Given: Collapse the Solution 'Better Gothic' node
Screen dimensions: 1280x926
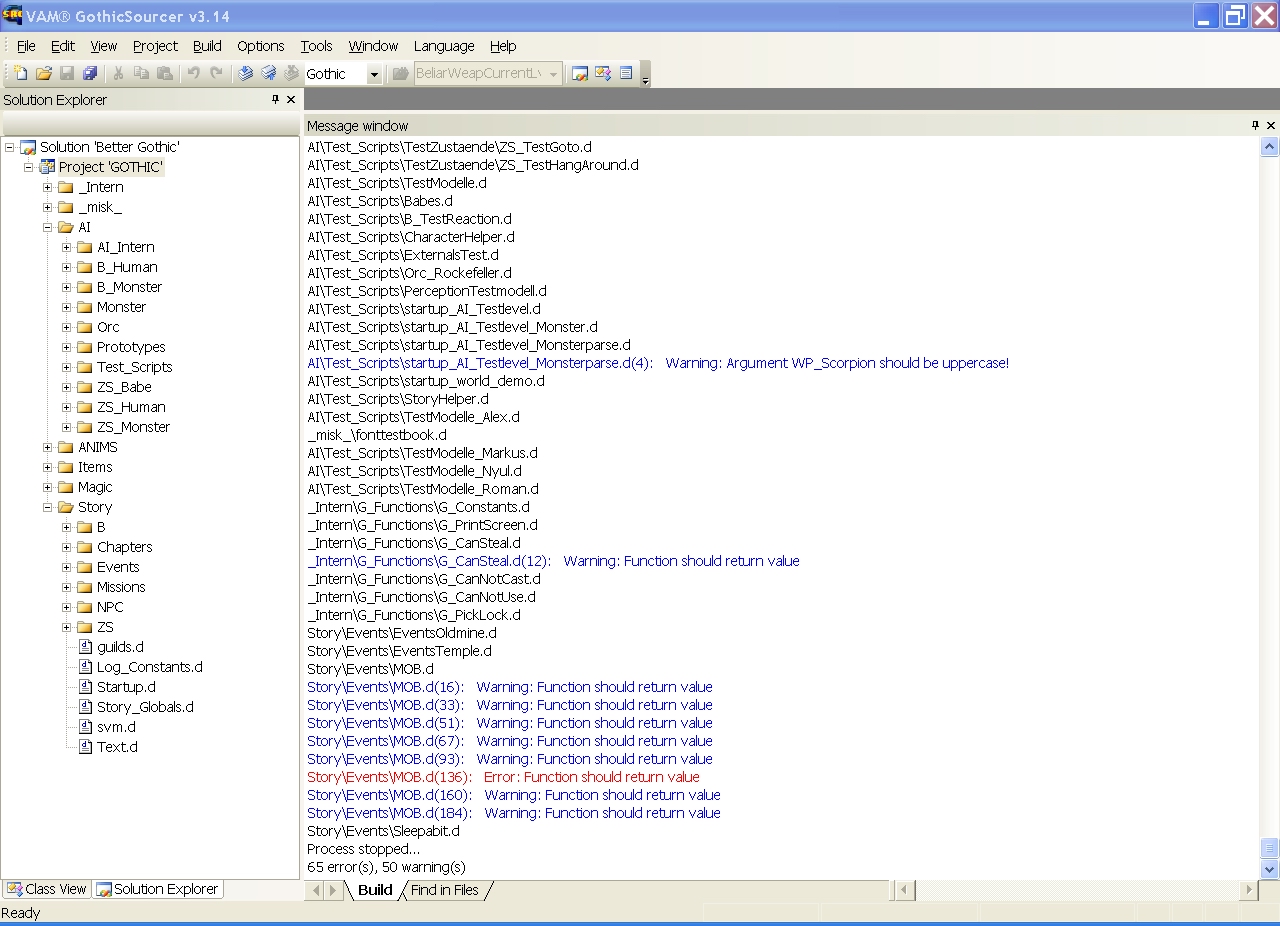Looking at the screenshot, I should [x=10, y=147].
